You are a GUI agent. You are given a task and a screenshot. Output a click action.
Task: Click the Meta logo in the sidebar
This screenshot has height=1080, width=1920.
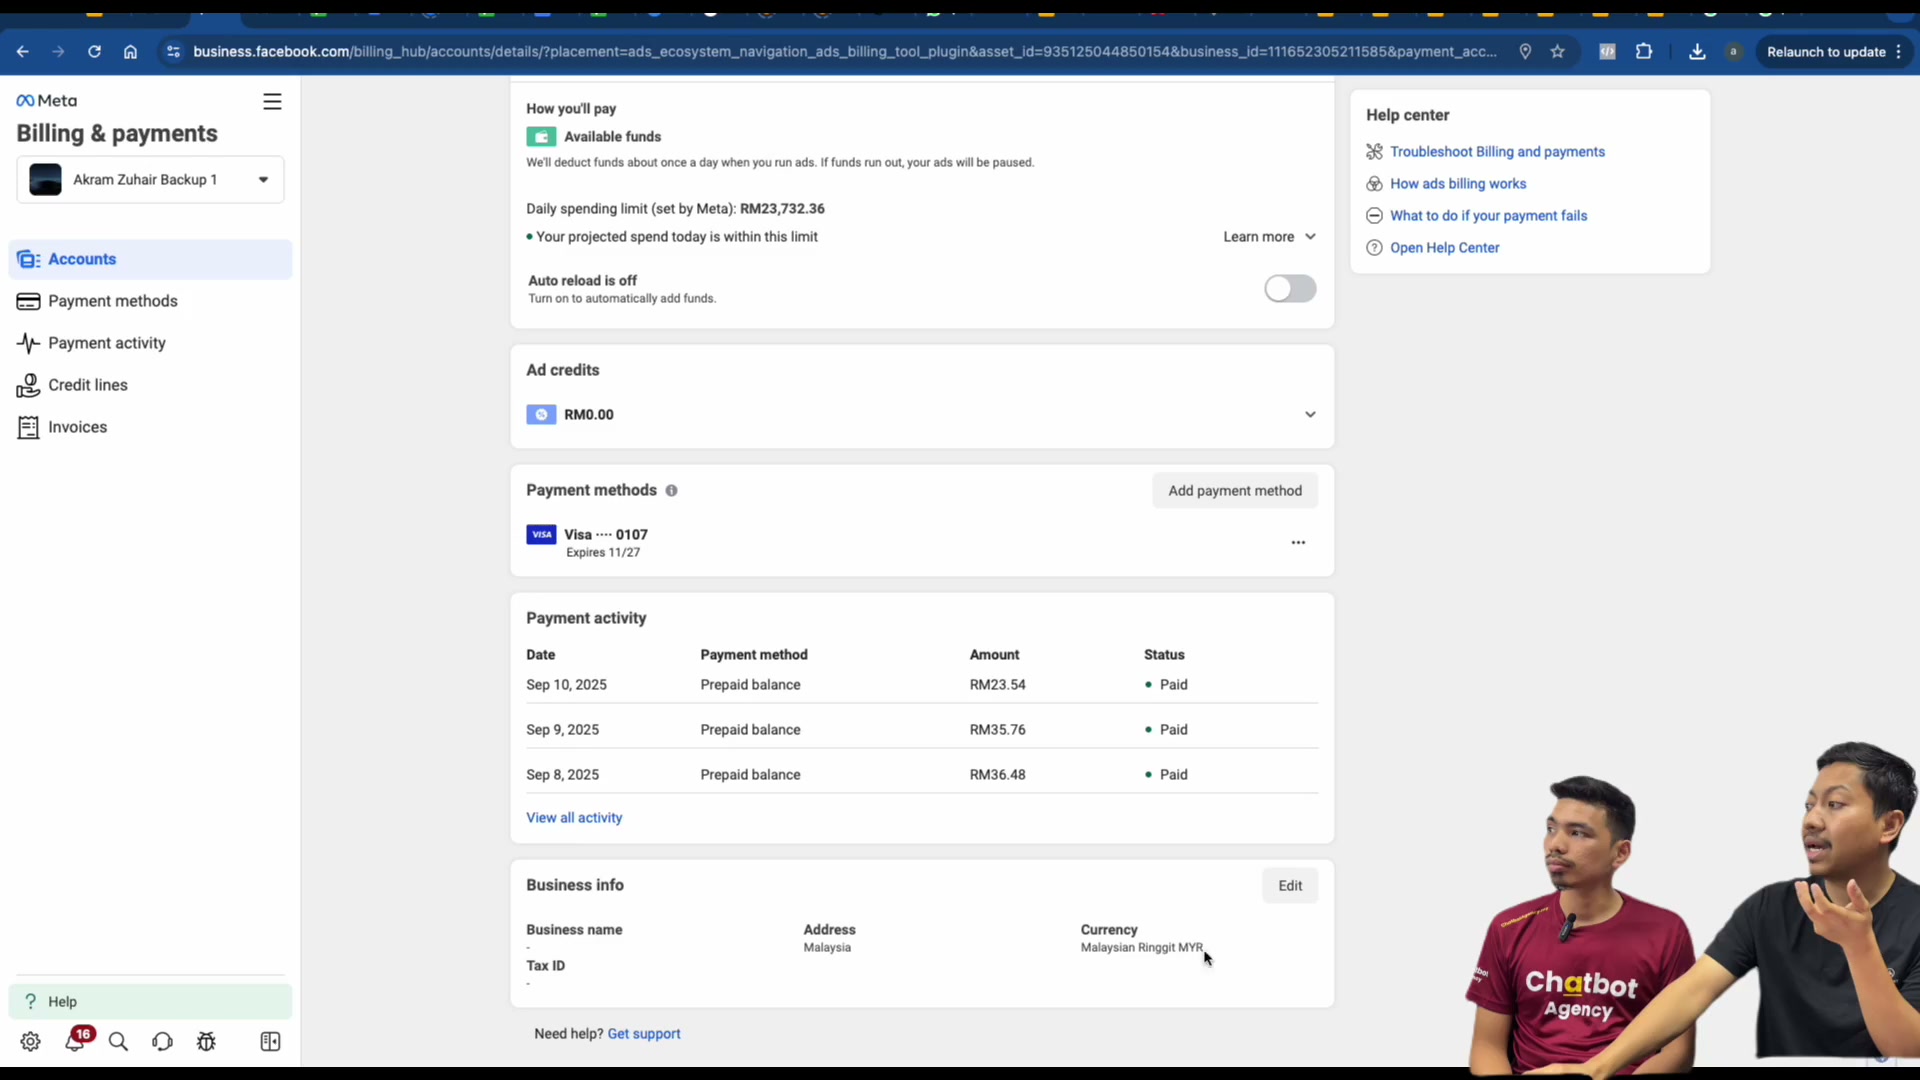[46, 101]
